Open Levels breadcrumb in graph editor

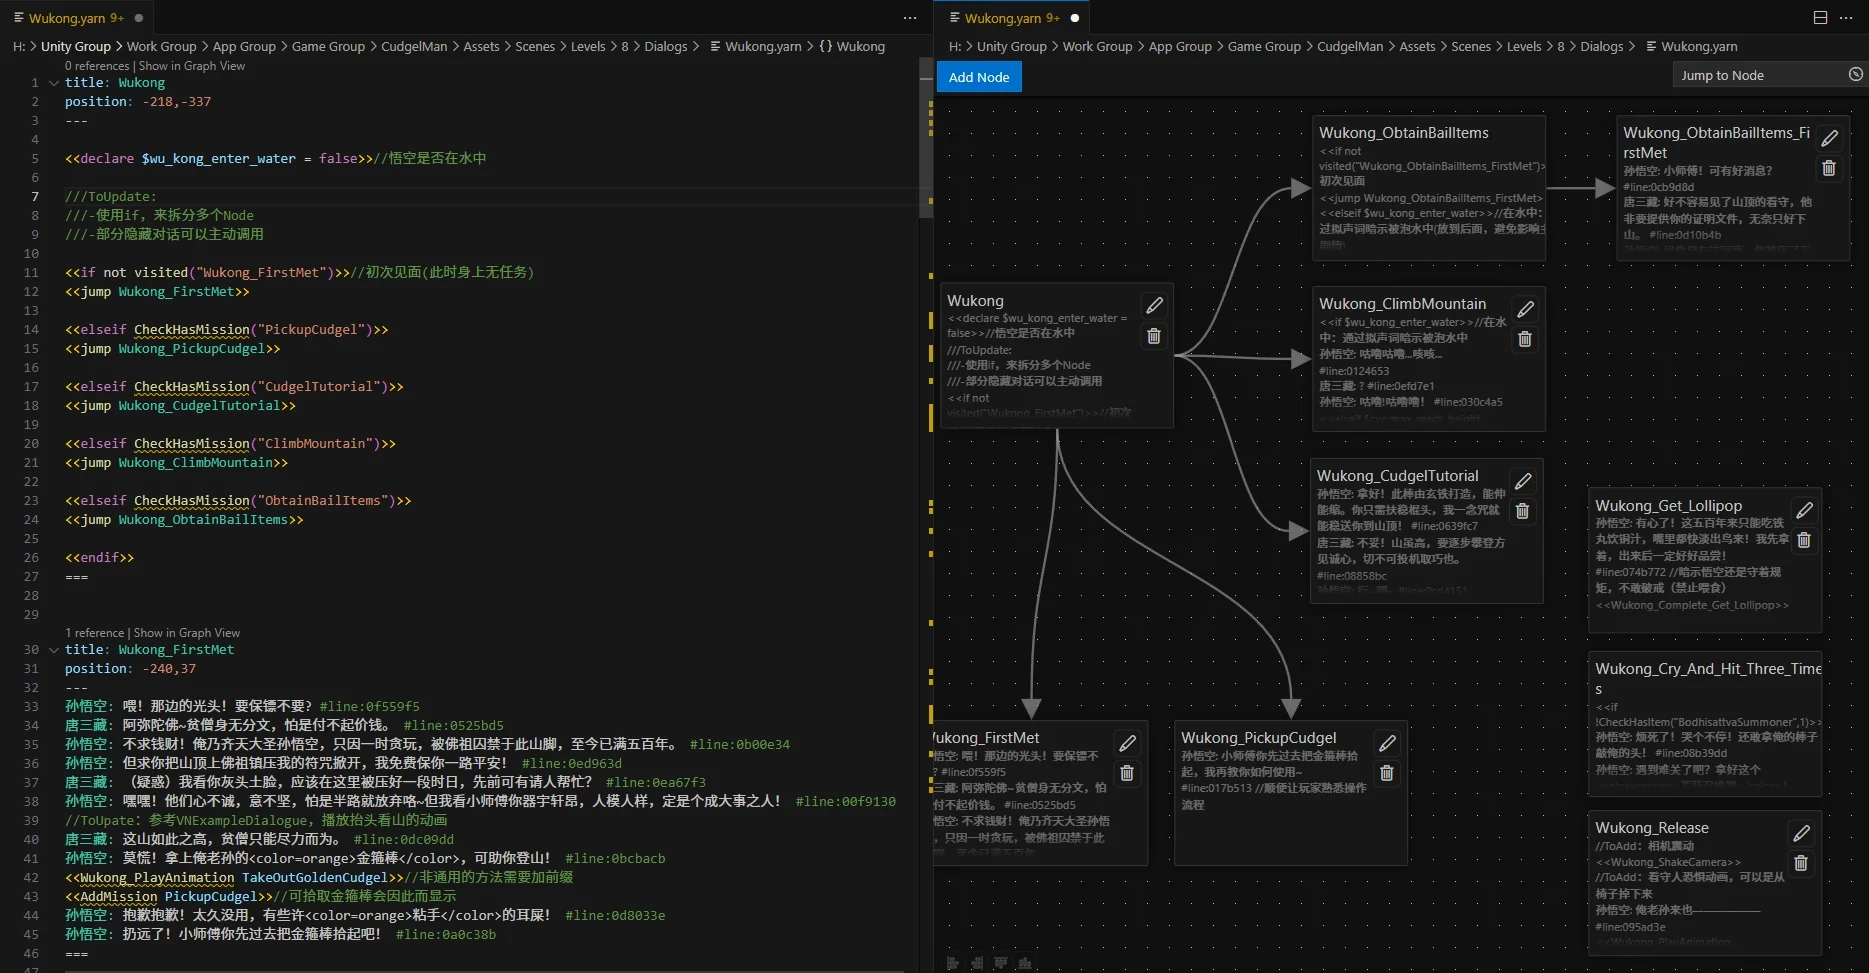pyautogui.click(x=1524, y=46)
